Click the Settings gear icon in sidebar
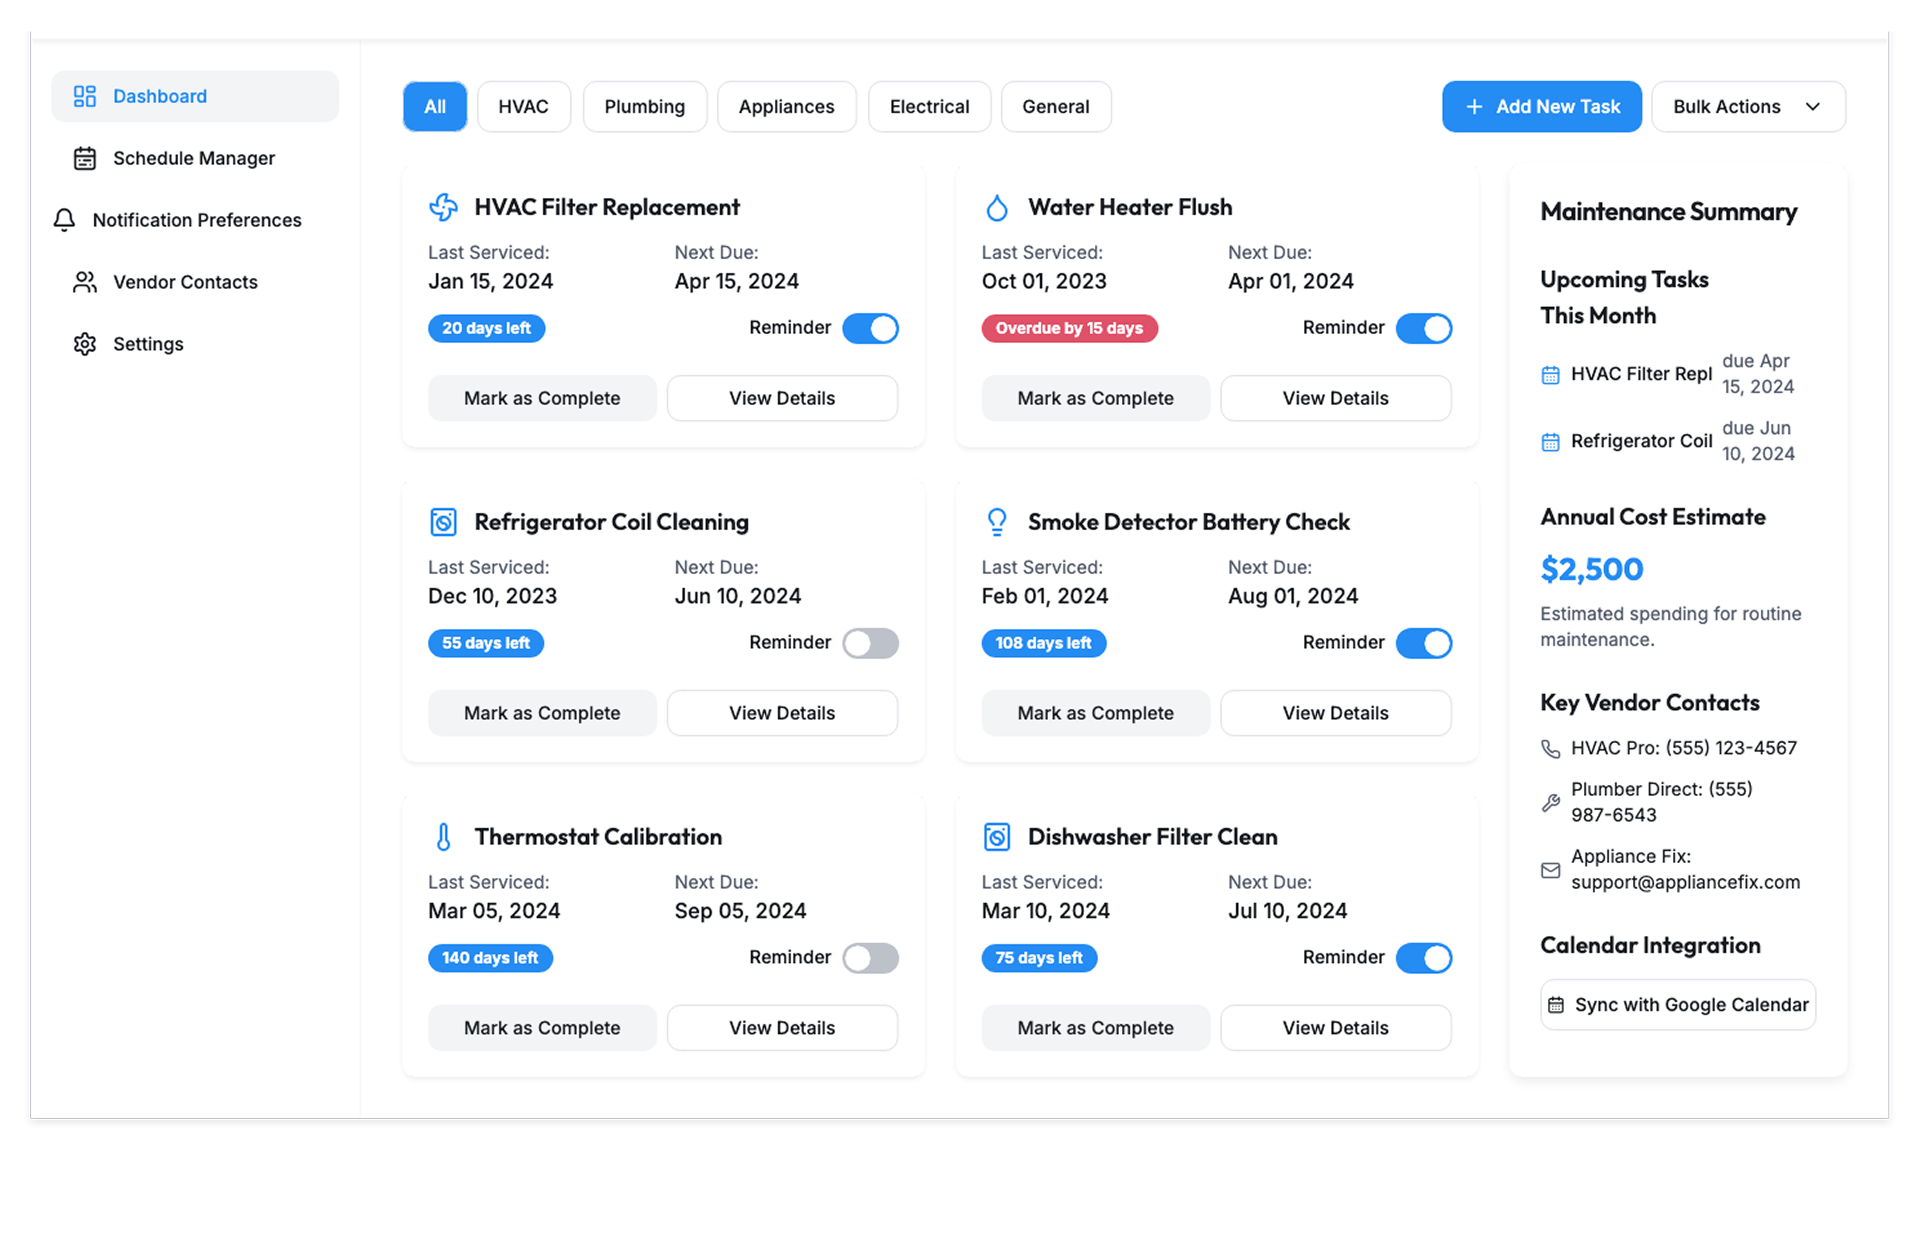This screenshot has width=1920, height=1248. coord(85,344)
